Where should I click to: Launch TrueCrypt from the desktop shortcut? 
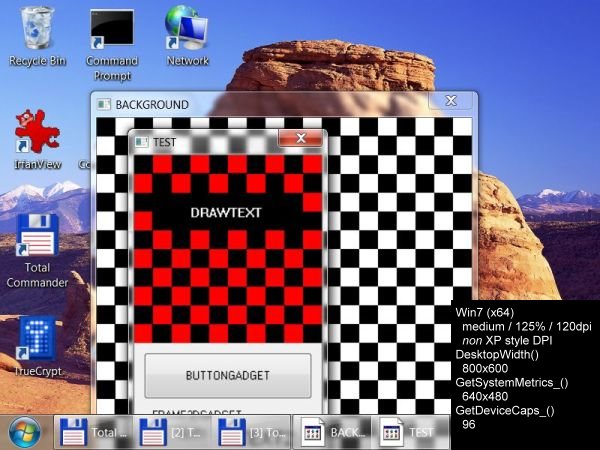pos(38,346)
